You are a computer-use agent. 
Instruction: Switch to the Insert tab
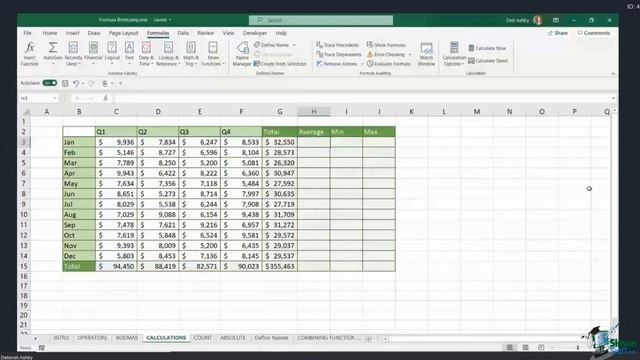click(72, 33)
